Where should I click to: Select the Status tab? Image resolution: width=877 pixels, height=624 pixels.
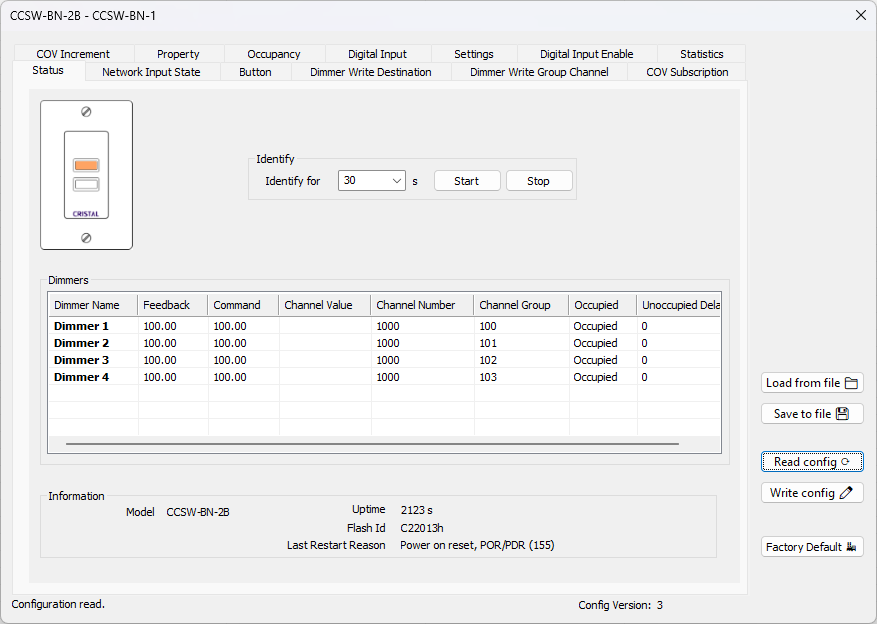[x=48, y=70]
